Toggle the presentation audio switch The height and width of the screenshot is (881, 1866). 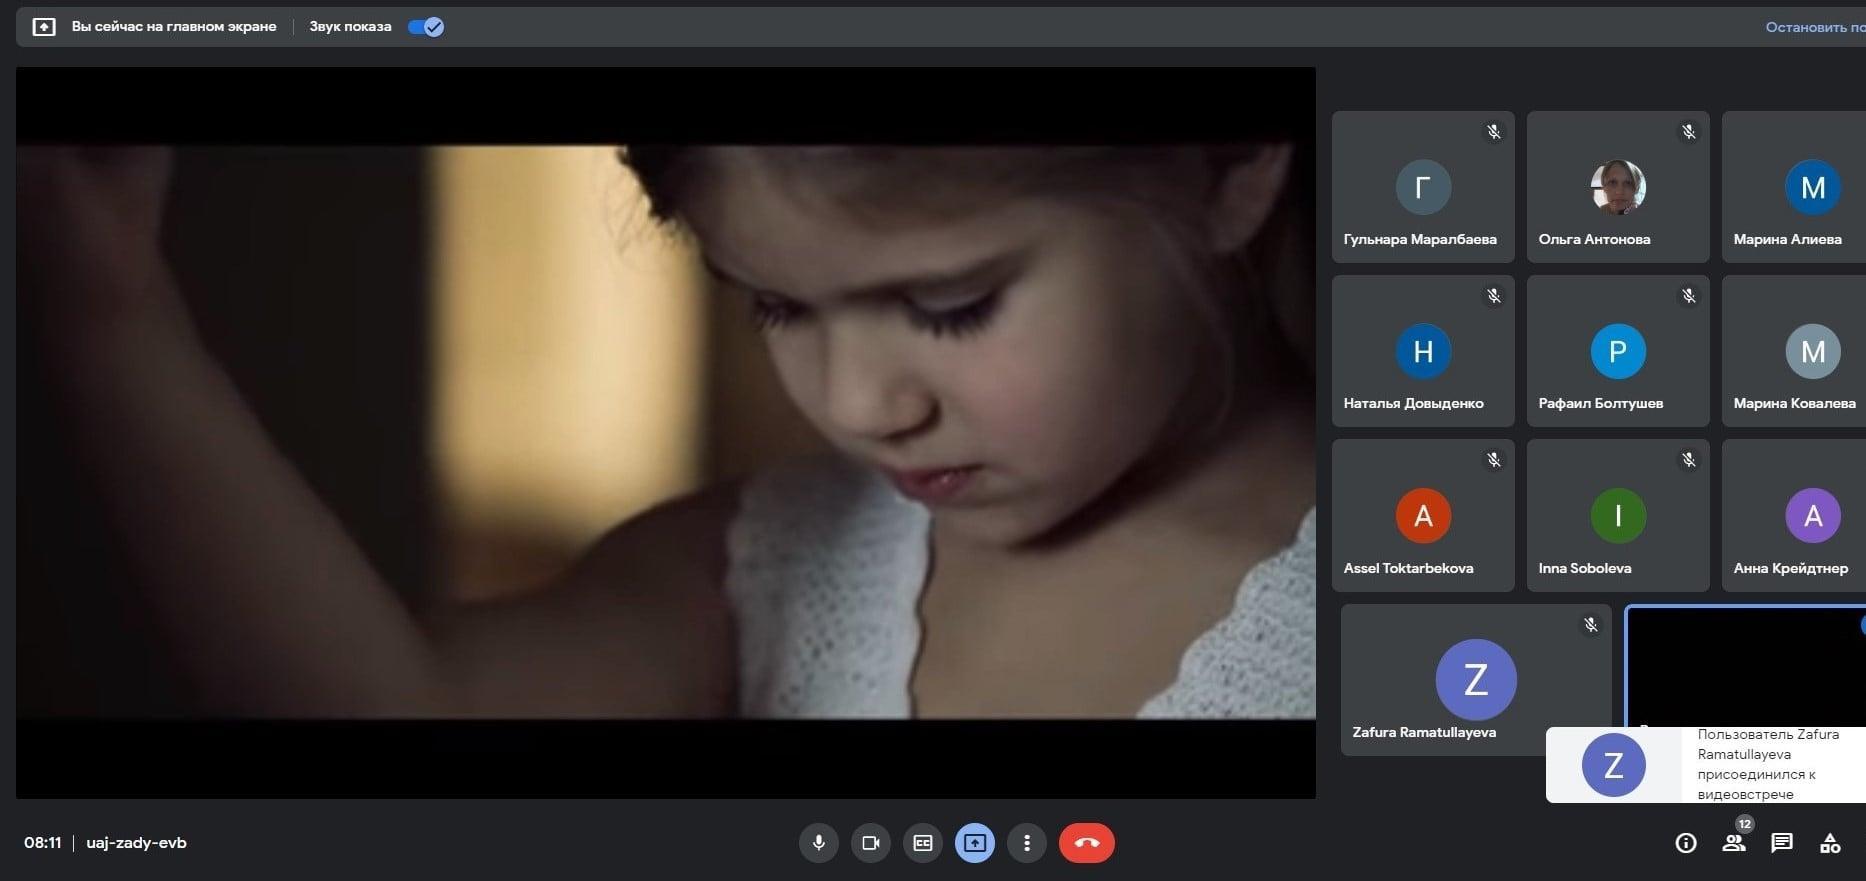426,27
